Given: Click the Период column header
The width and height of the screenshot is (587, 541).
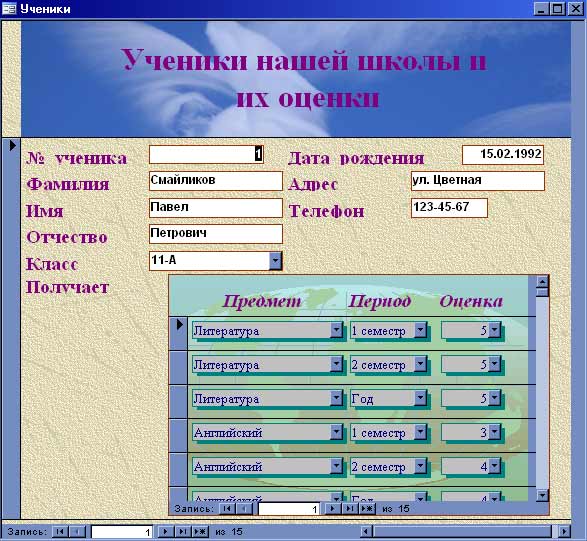Looking at the screenshot, I should click(380, 301).
